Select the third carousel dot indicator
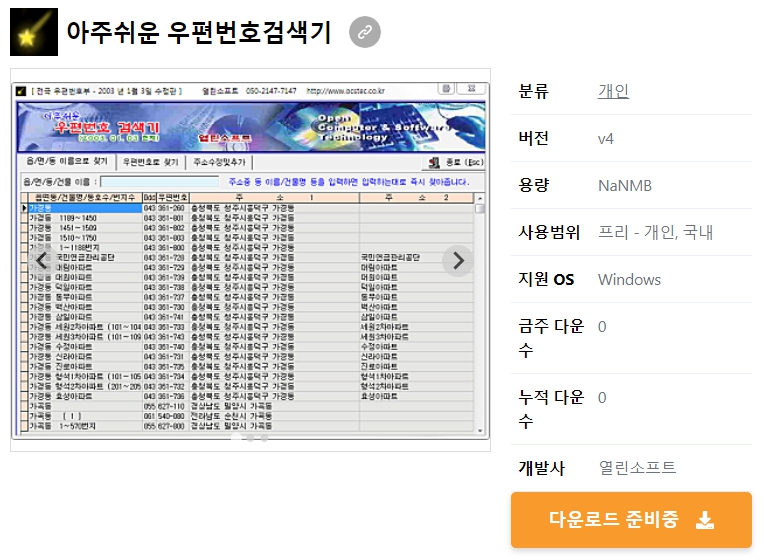The image size is (764, 560). (264, 438)
